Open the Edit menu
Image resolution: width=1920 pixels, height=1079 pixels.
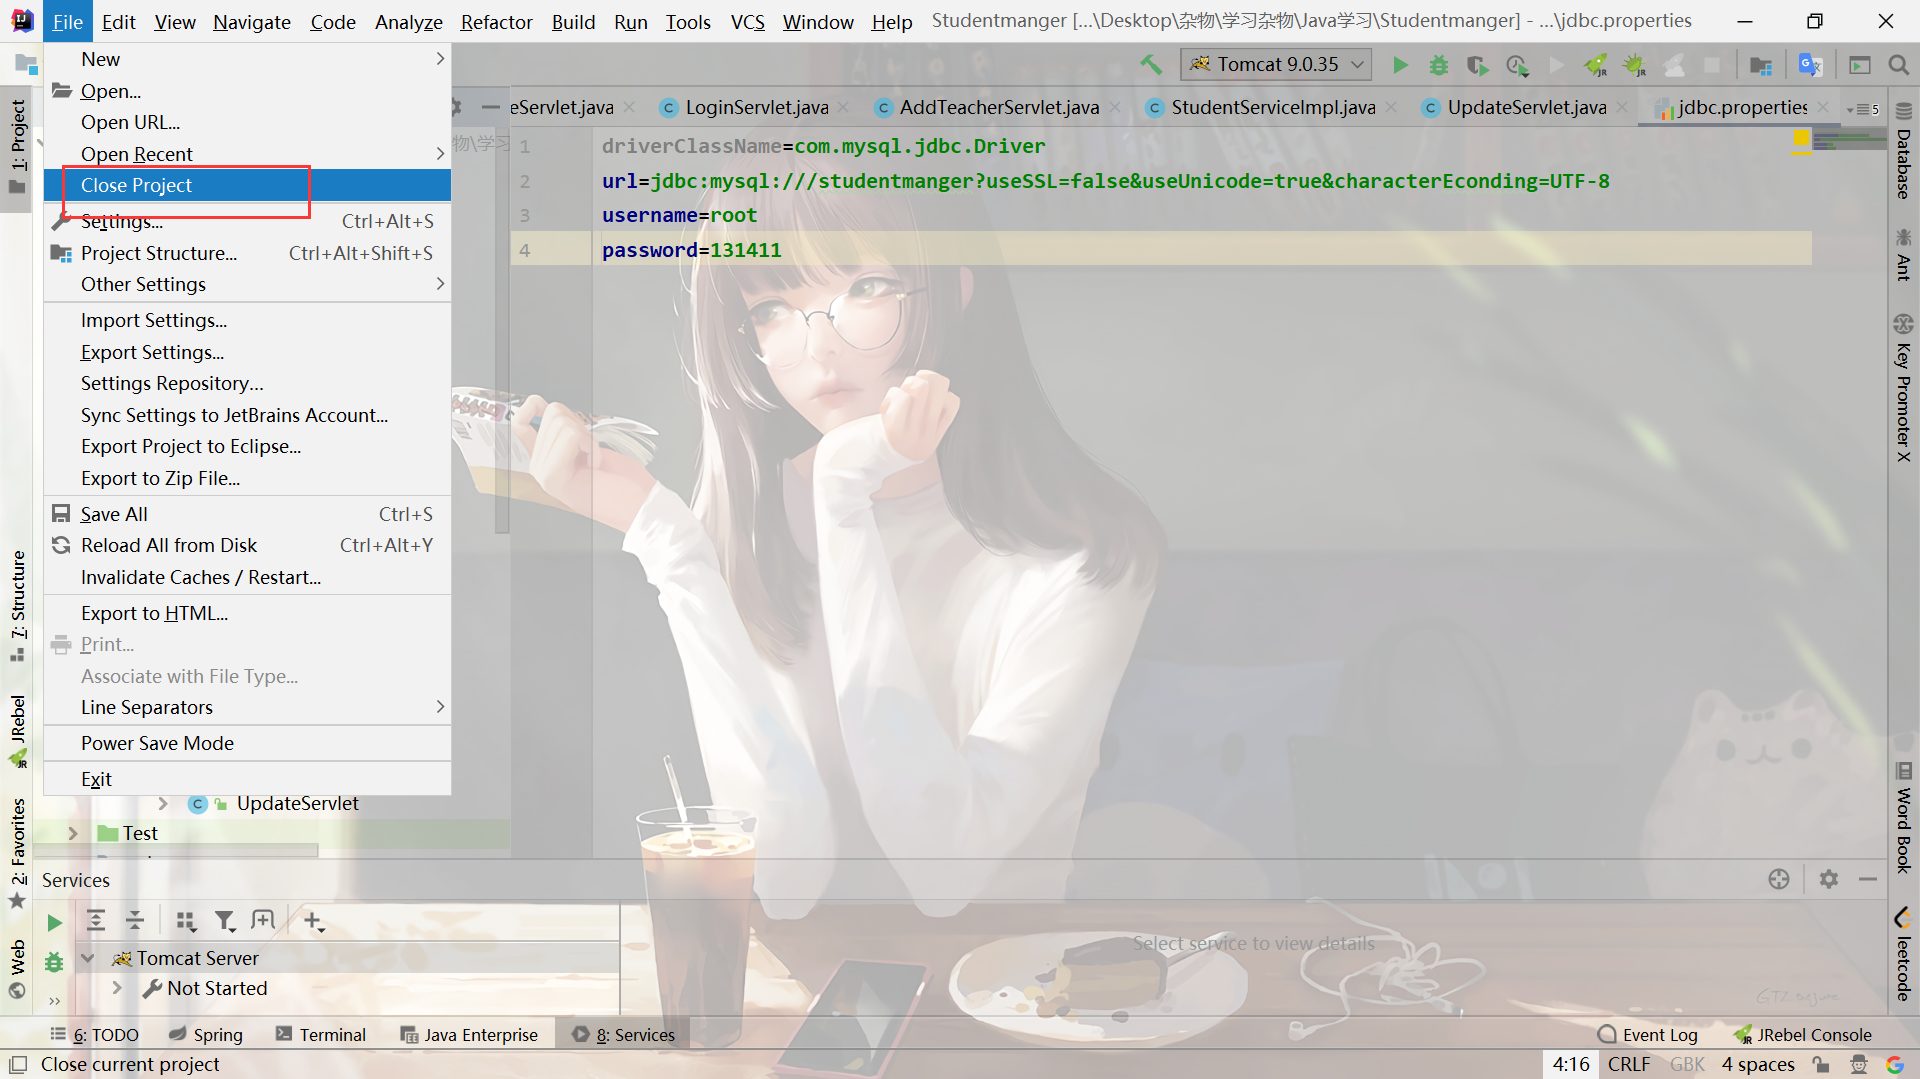(x=119, y=22)
